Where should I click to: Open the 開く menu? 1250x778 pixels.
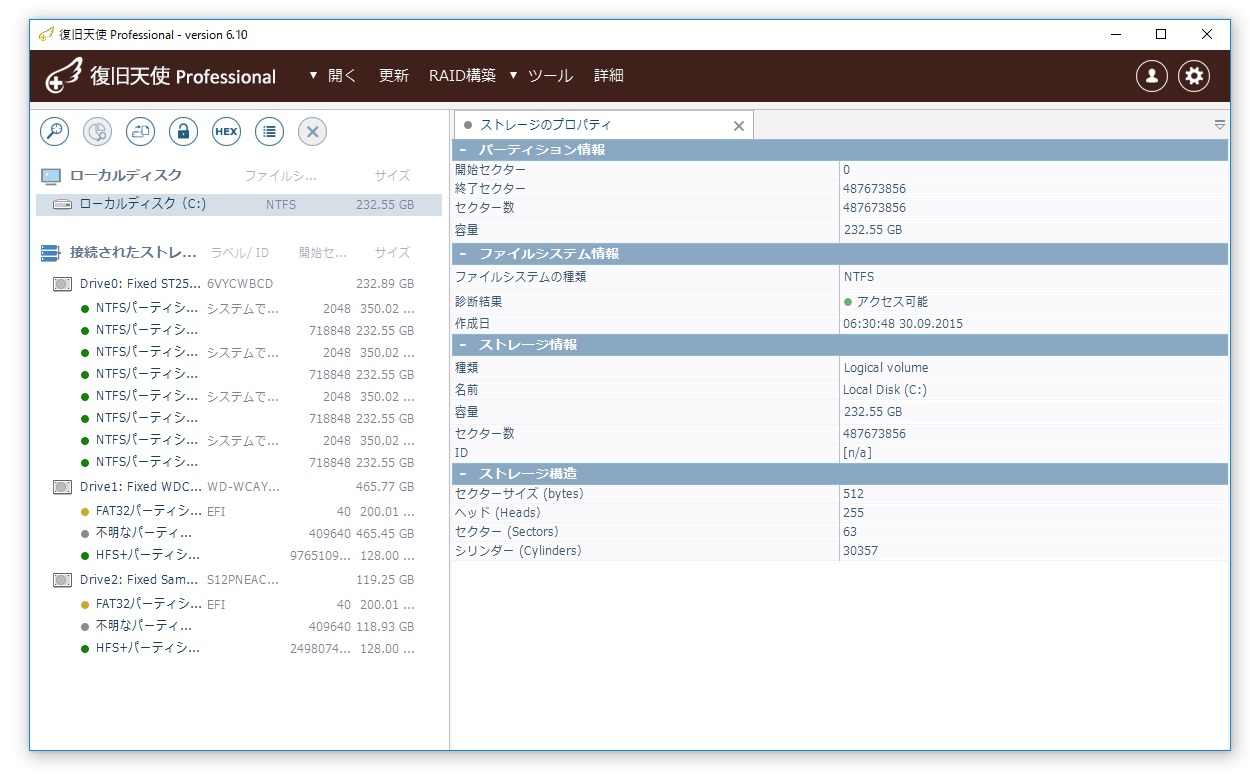[x=342, y=76]
